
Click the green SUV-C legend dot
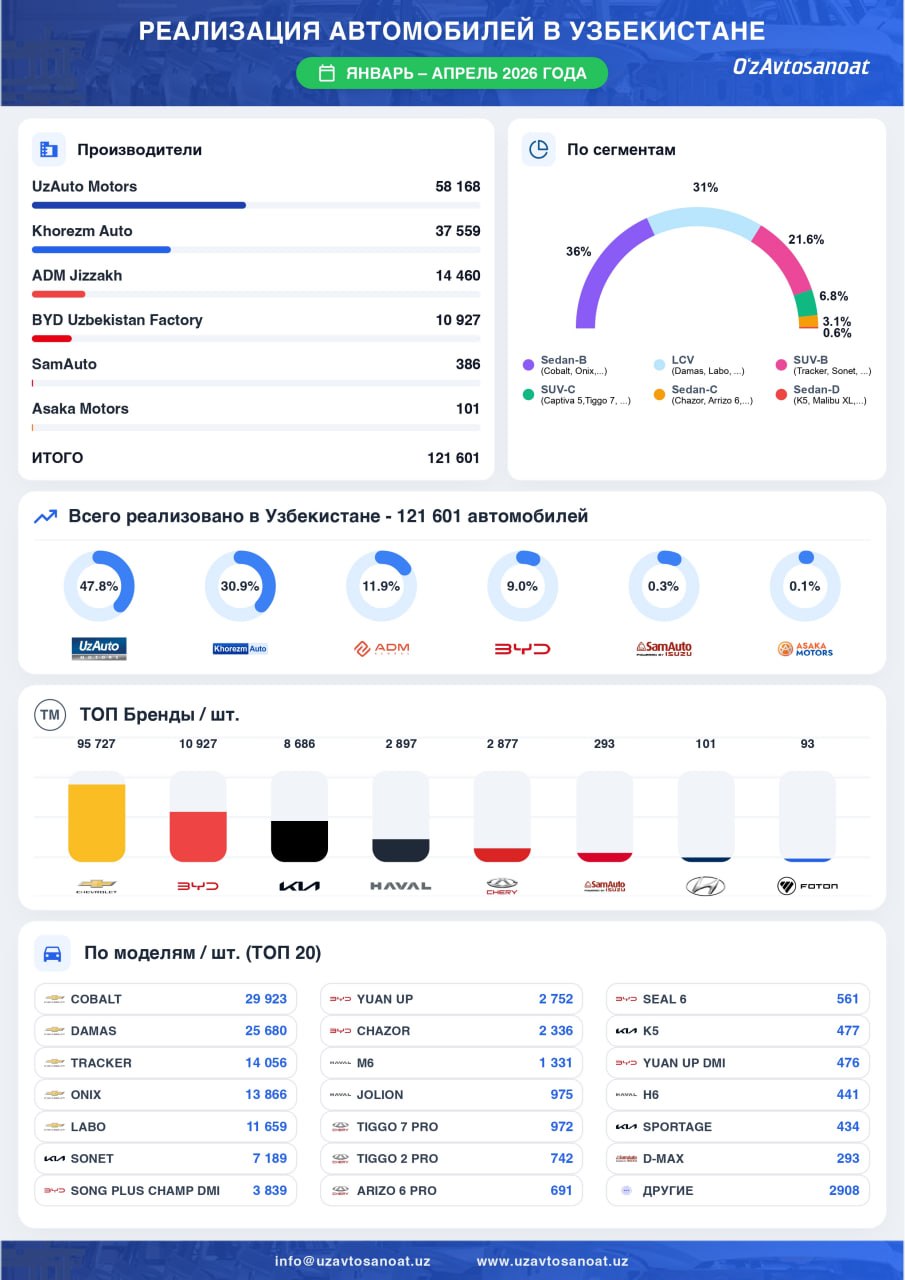click(528, 395)
